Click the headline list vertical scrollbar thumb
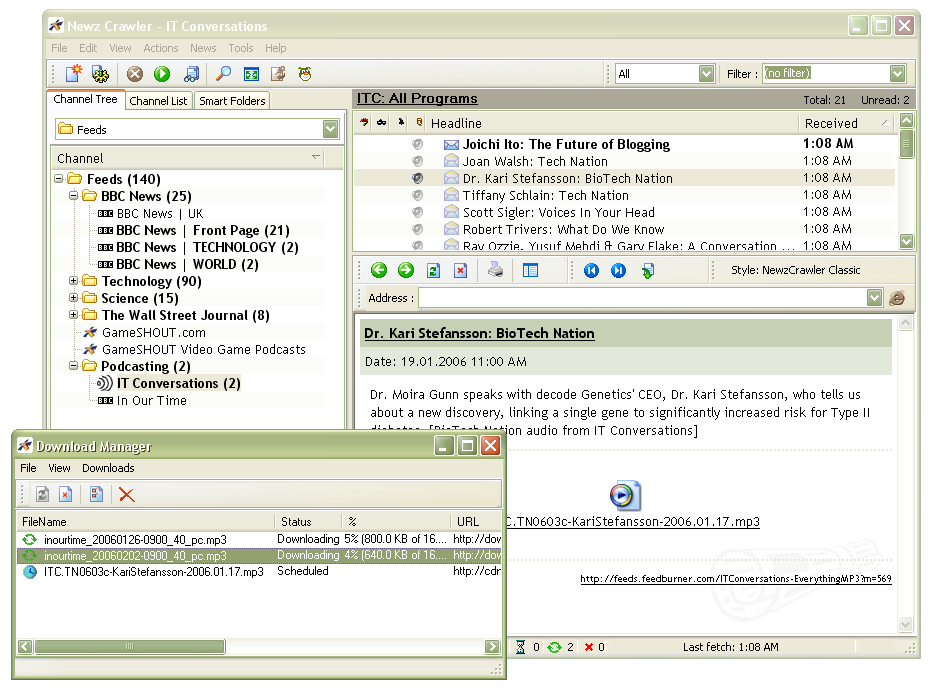Image resolution: width=932 pixels, height=688 pixels. pos(906,144)
